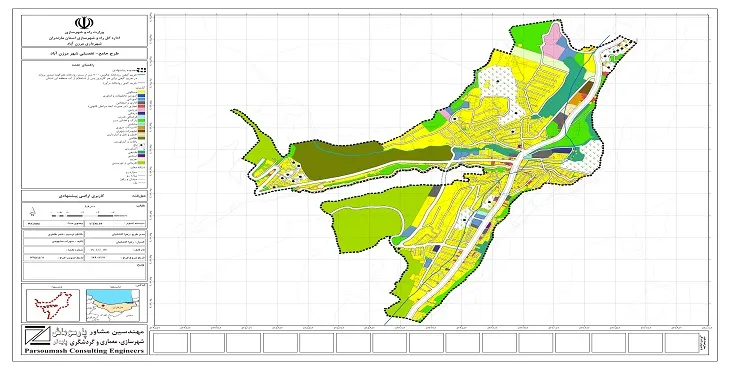
Task: Select the teal swatch in the legend
Action: (x=141, y=152)
